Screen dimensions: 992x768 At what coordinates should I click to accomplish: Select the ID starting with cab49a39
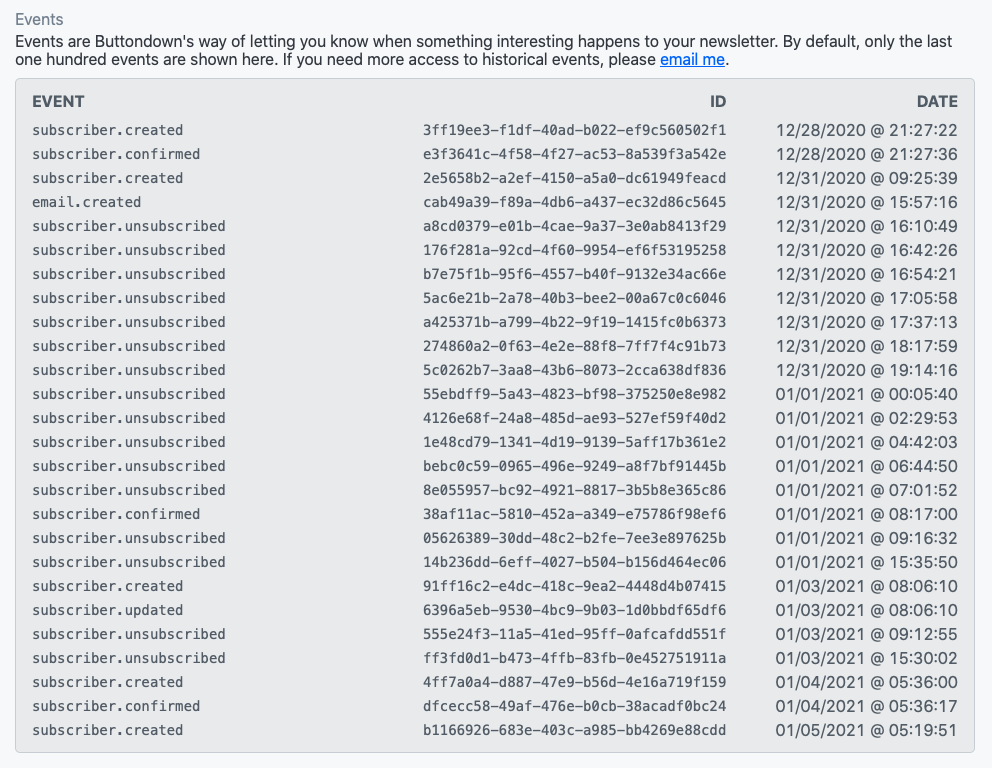point(574,202)
